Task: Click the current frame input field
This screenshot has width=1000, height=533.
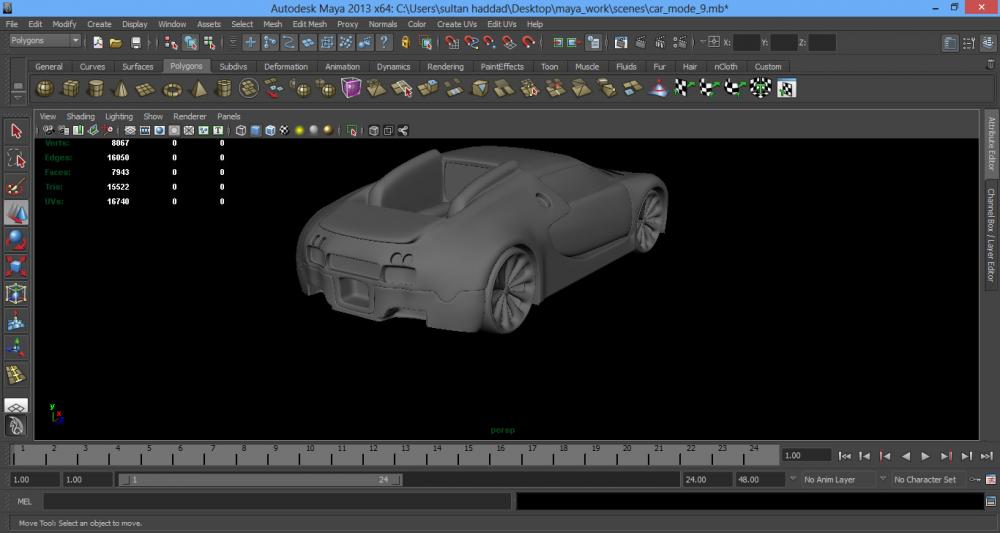Action: 805,456
